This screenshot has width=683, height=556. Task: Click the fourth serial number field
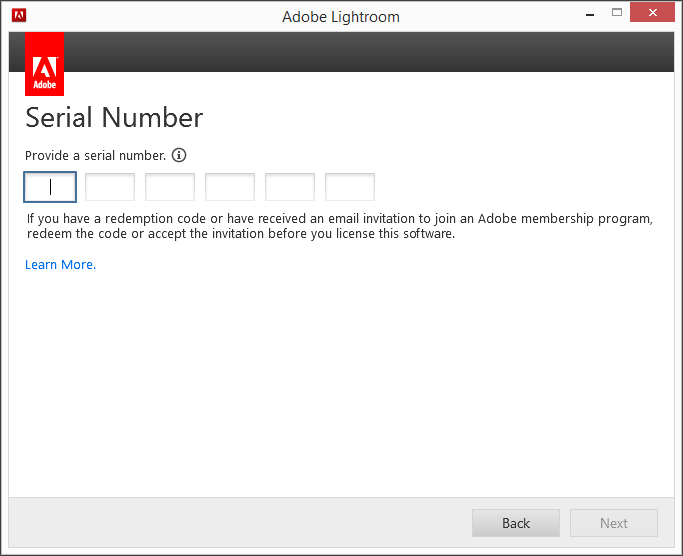(x=230, y=187)
